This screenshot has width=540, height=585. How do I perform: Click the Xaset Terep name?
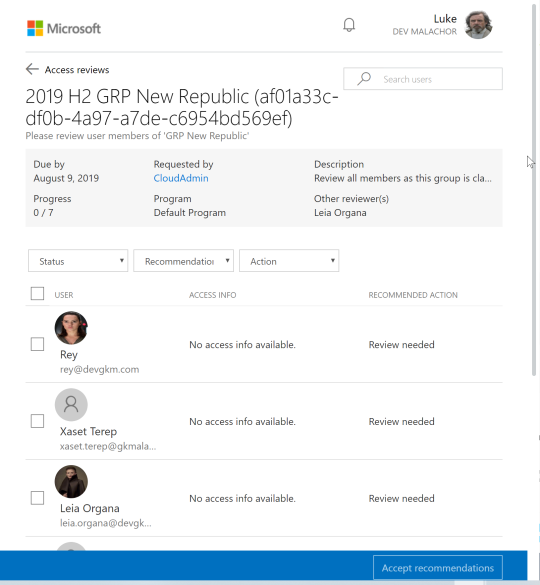click(x=88, y=431)
